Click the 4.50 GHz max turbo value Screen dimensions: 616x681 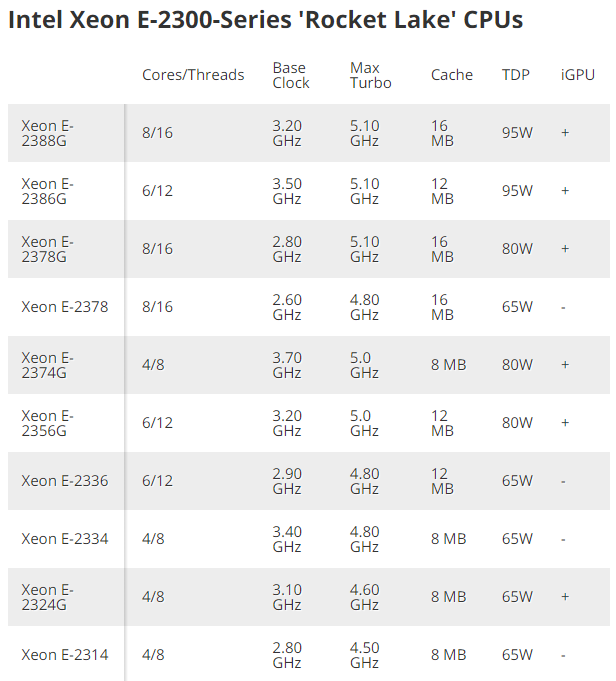click(365, 655)
